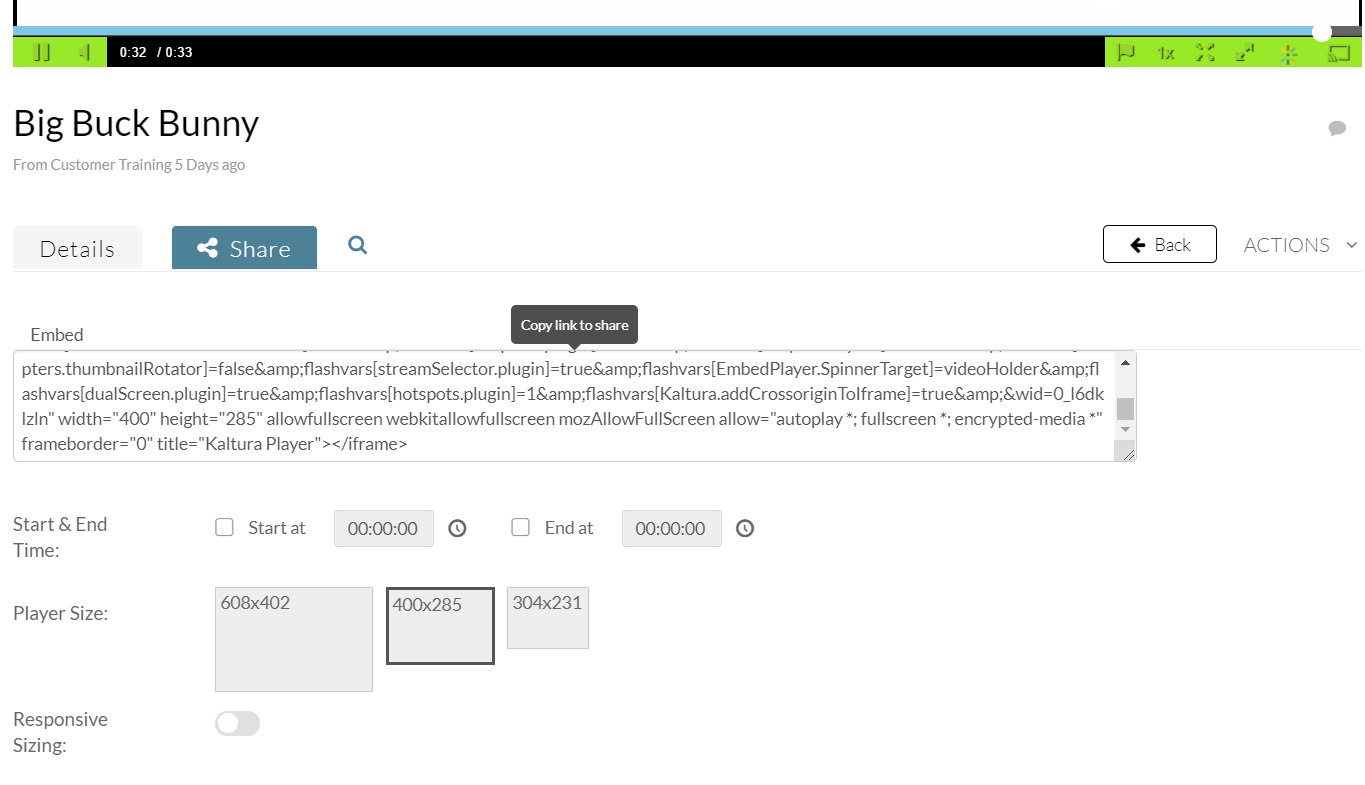Mute the player volume

tap(86, 53)
